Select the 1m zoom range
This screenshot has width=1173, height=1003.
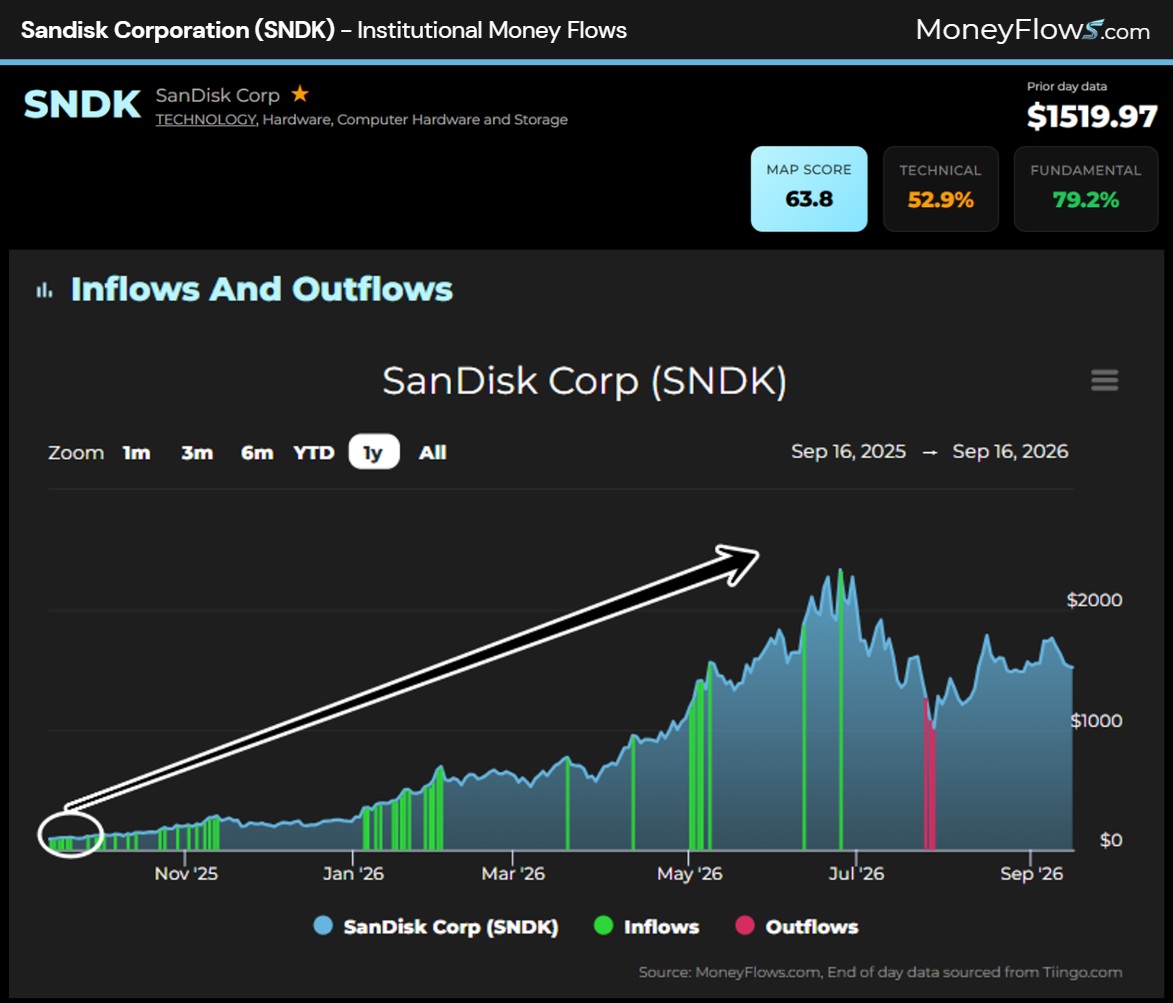pos(136,453)
